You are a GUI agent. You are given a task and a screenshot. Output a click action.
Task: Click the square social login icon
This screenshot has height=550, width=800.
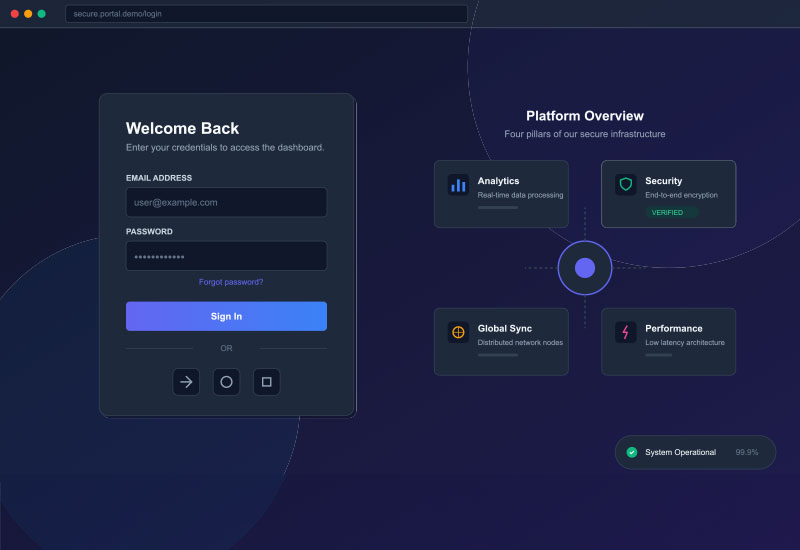[266, 382]
